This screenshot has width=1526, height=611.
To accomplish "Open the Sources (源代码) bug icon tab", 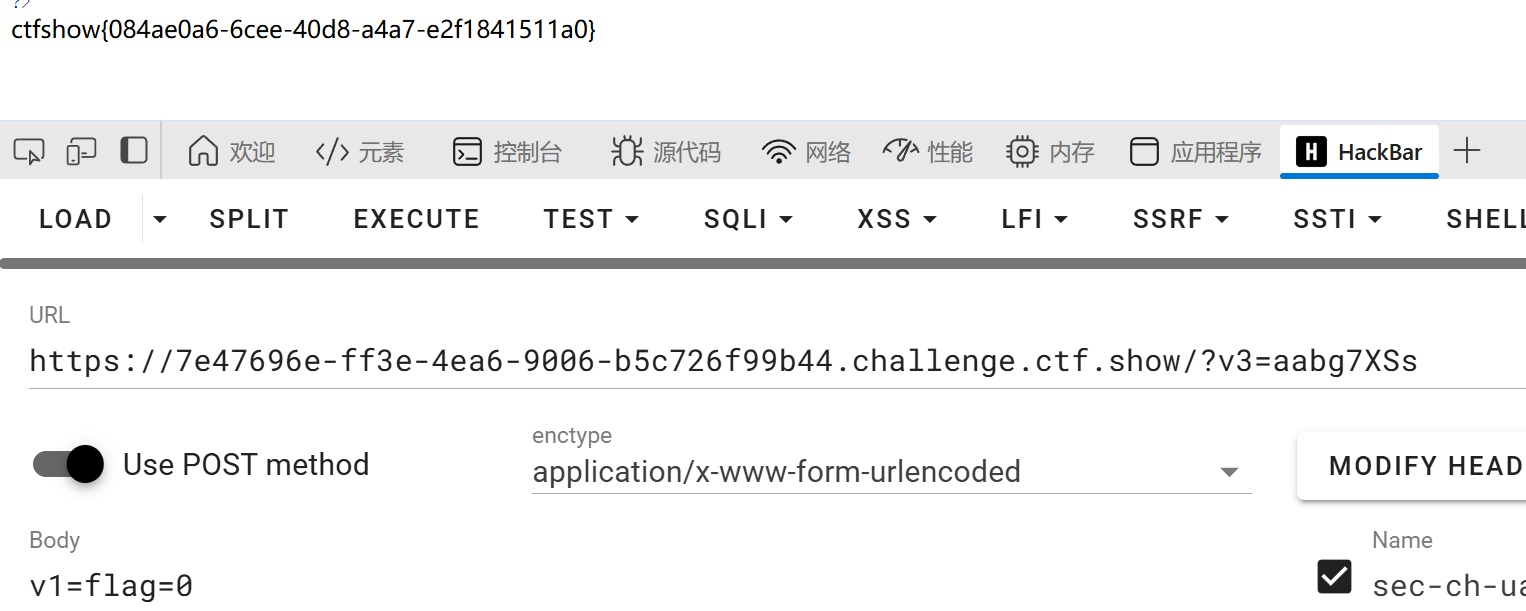I will tap(666, 152).
